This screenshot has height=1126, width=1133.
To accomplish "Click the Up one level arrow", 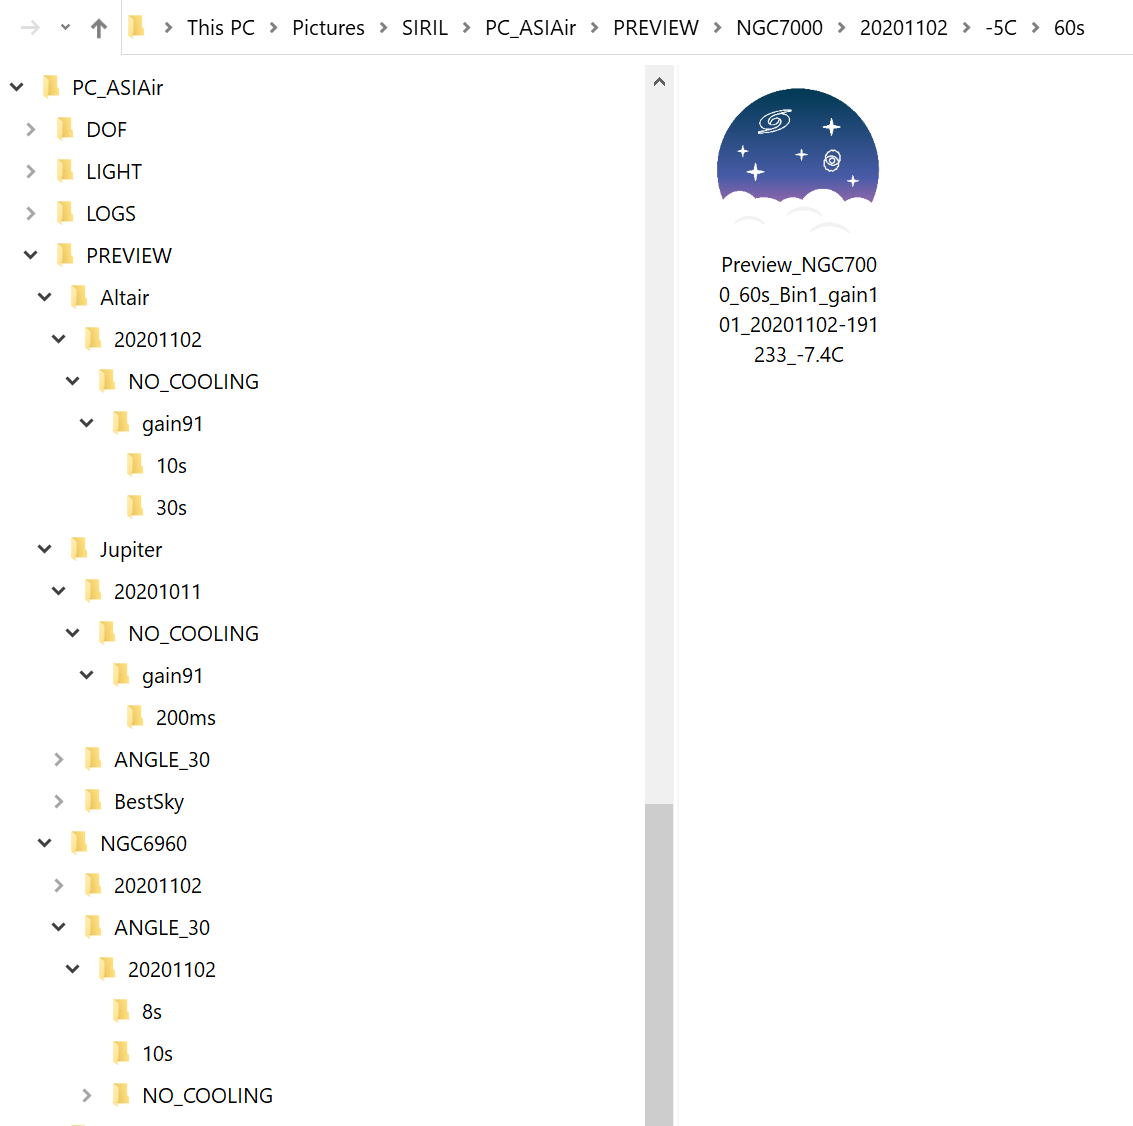I will [x=99, y=28].
